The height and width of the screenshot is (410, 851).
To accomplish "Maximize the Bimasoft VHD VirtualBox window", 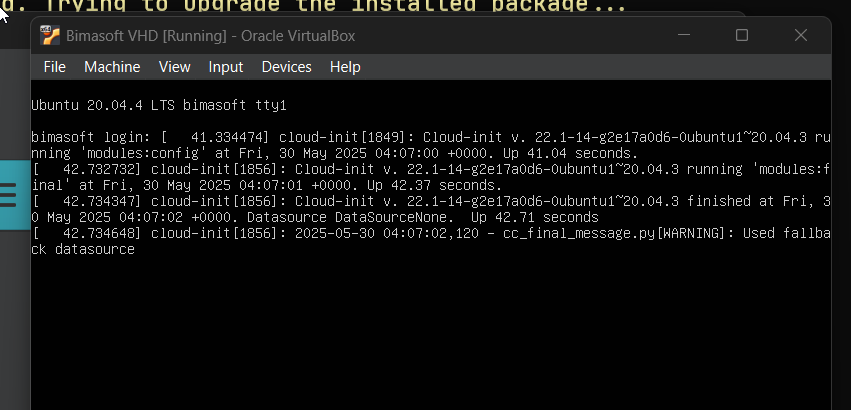I will click(742, 35).
